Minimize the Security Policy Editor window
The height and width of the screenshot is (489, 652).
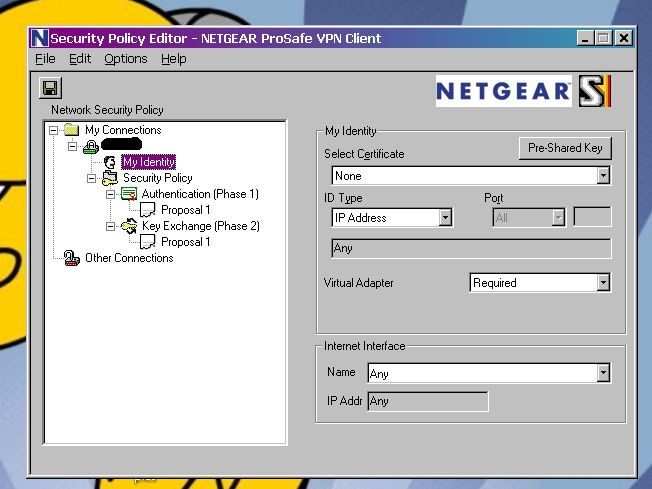585,38
